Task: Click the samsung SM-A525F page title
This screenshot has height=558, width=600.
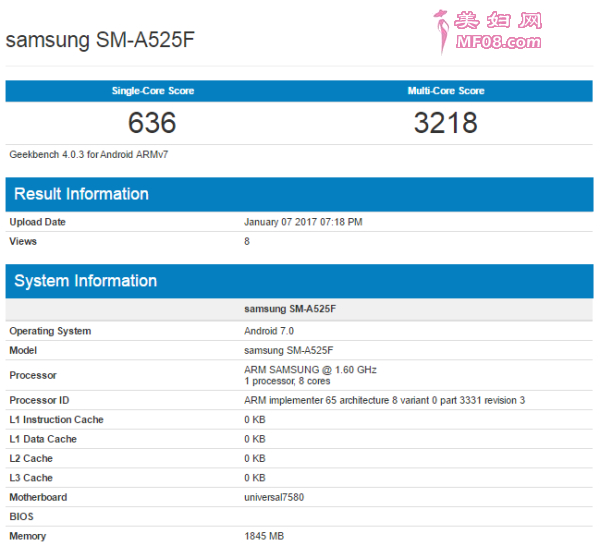Action: [x=100, y=39]
